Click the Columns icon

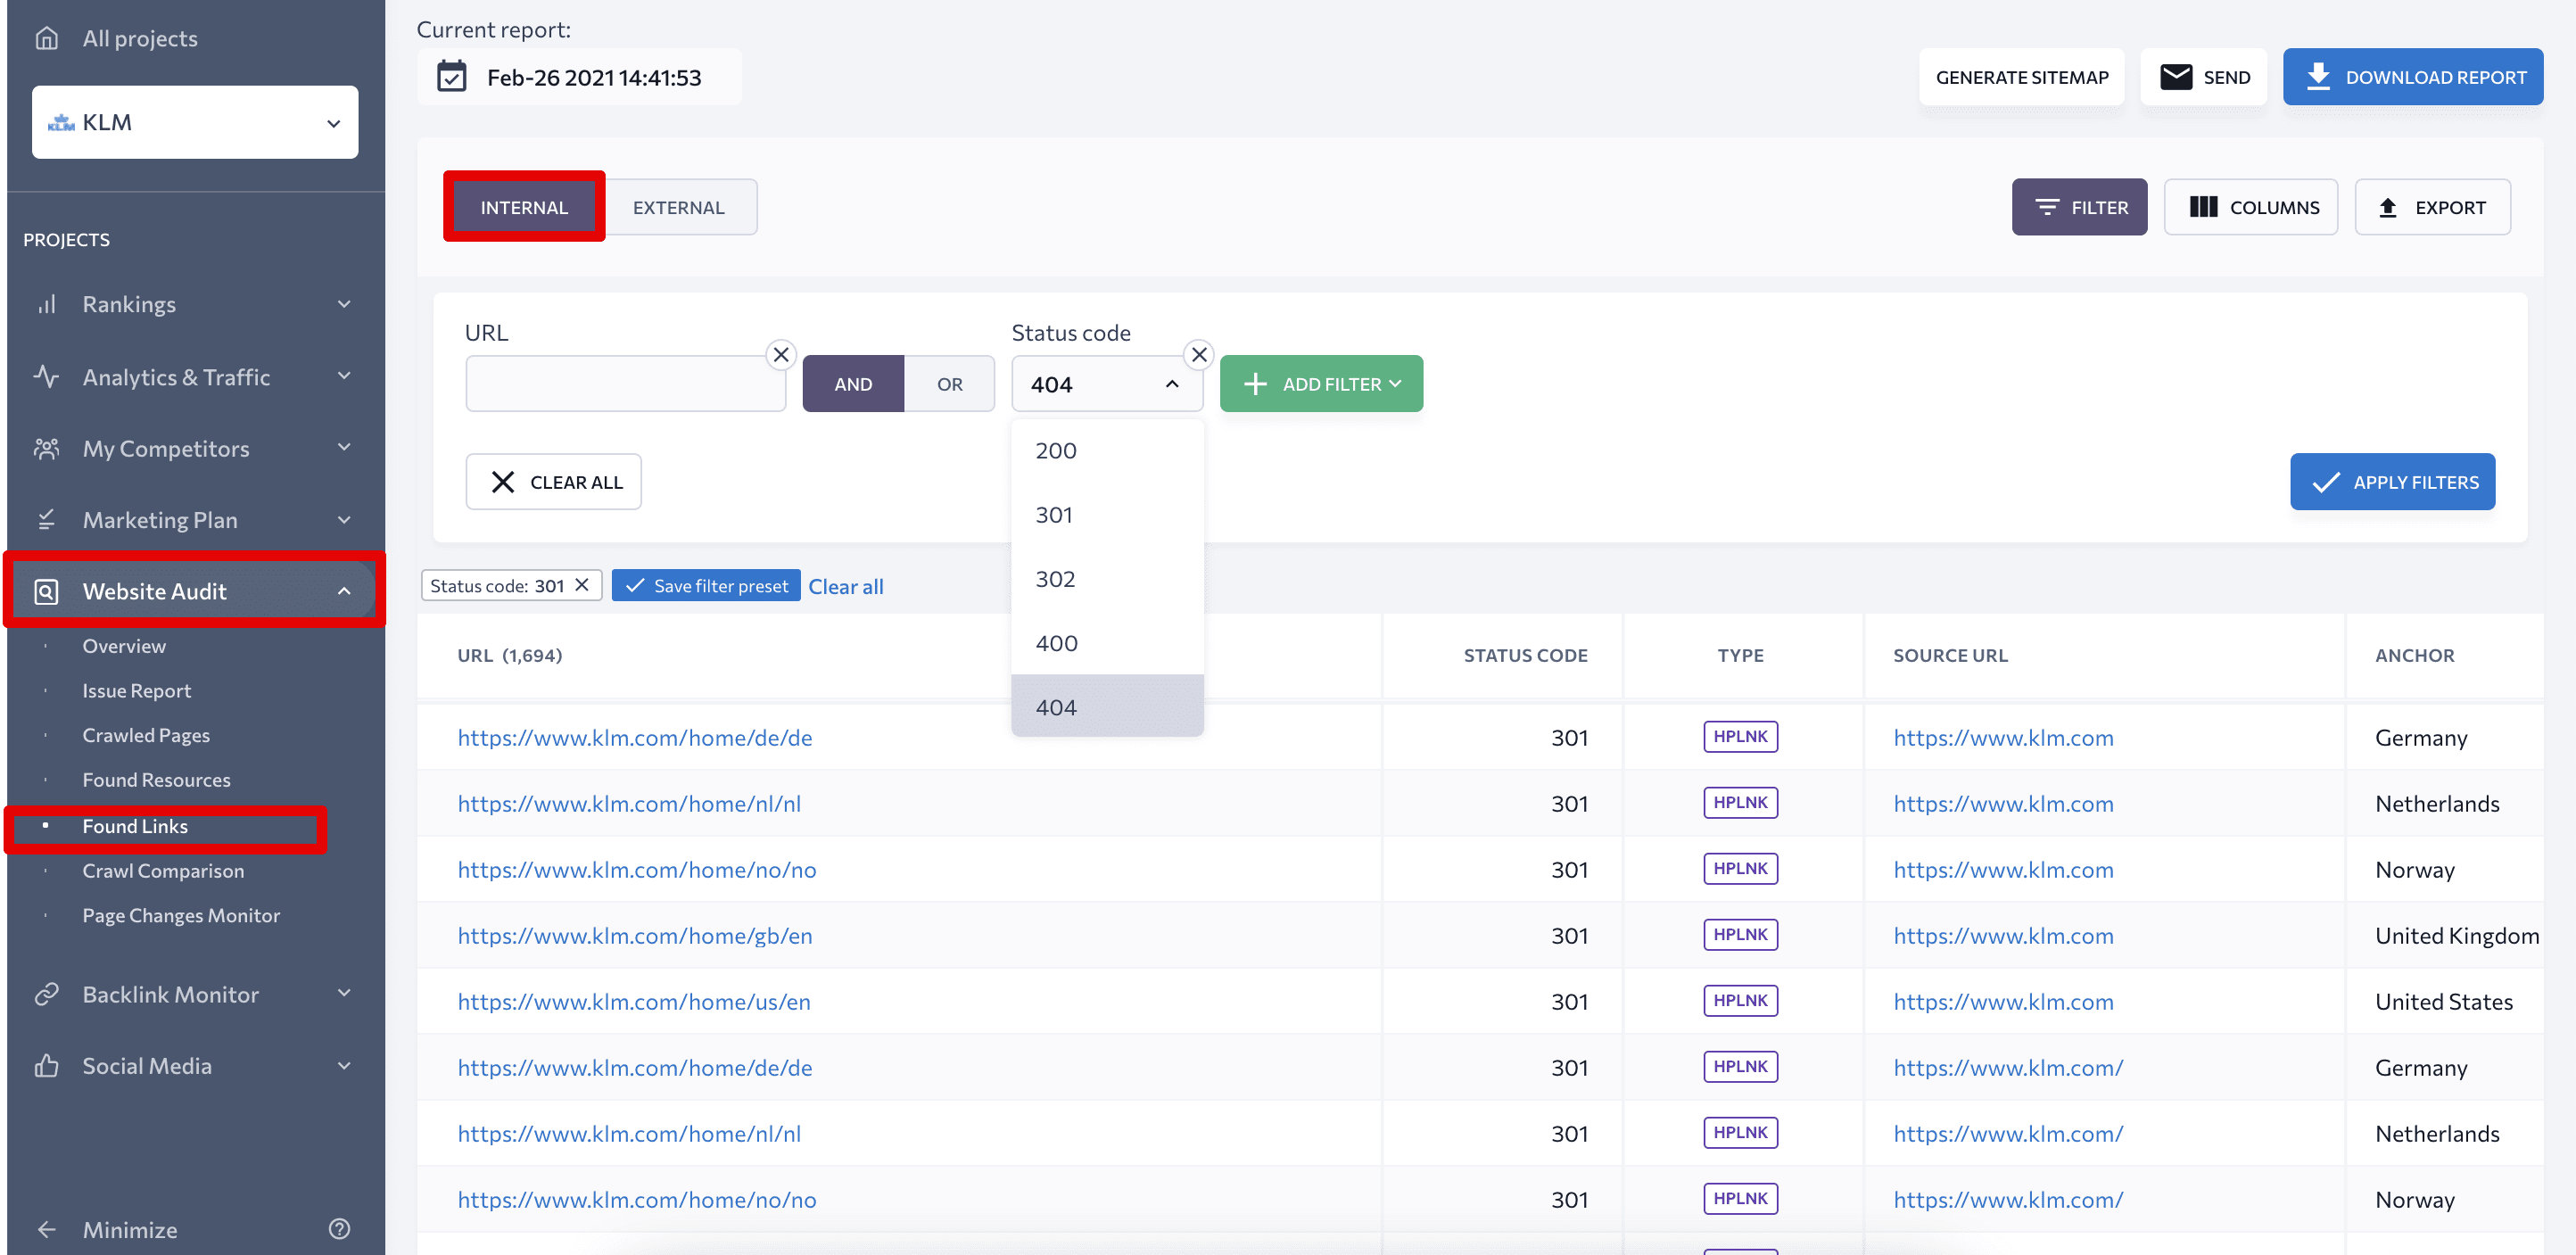(2204, 207)
